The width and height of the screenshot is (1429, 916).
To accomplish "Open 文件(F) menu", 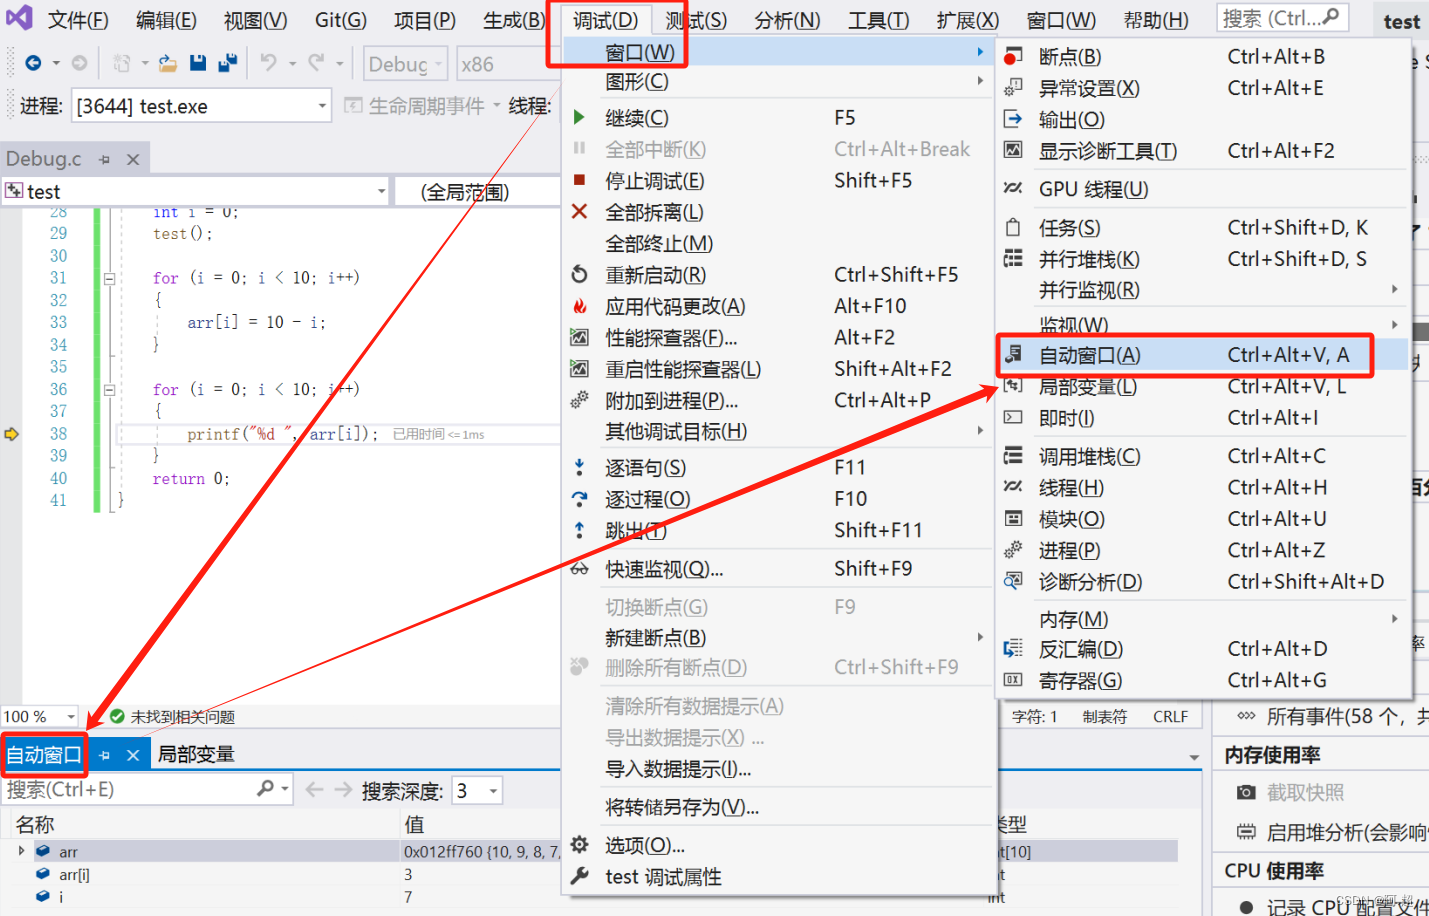I will coord(79,20).
